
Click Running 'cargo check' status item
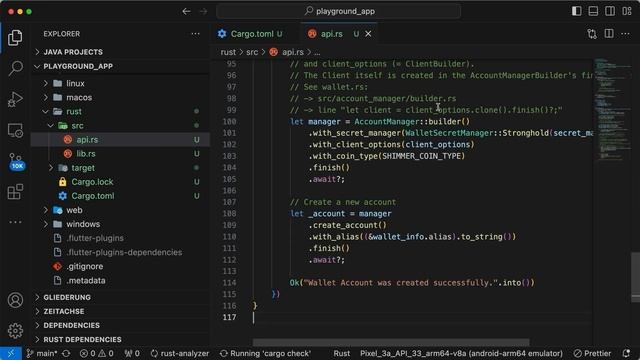coord(265,353)
